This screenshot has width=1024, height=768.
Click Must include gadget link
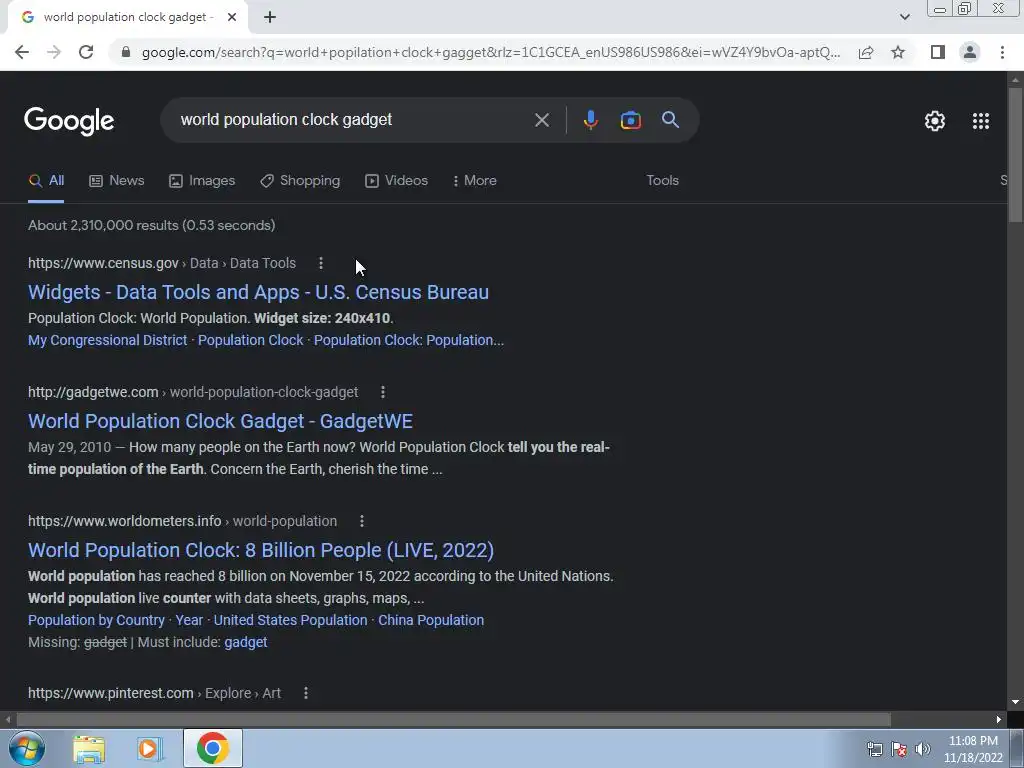click(x=246, y=643)
